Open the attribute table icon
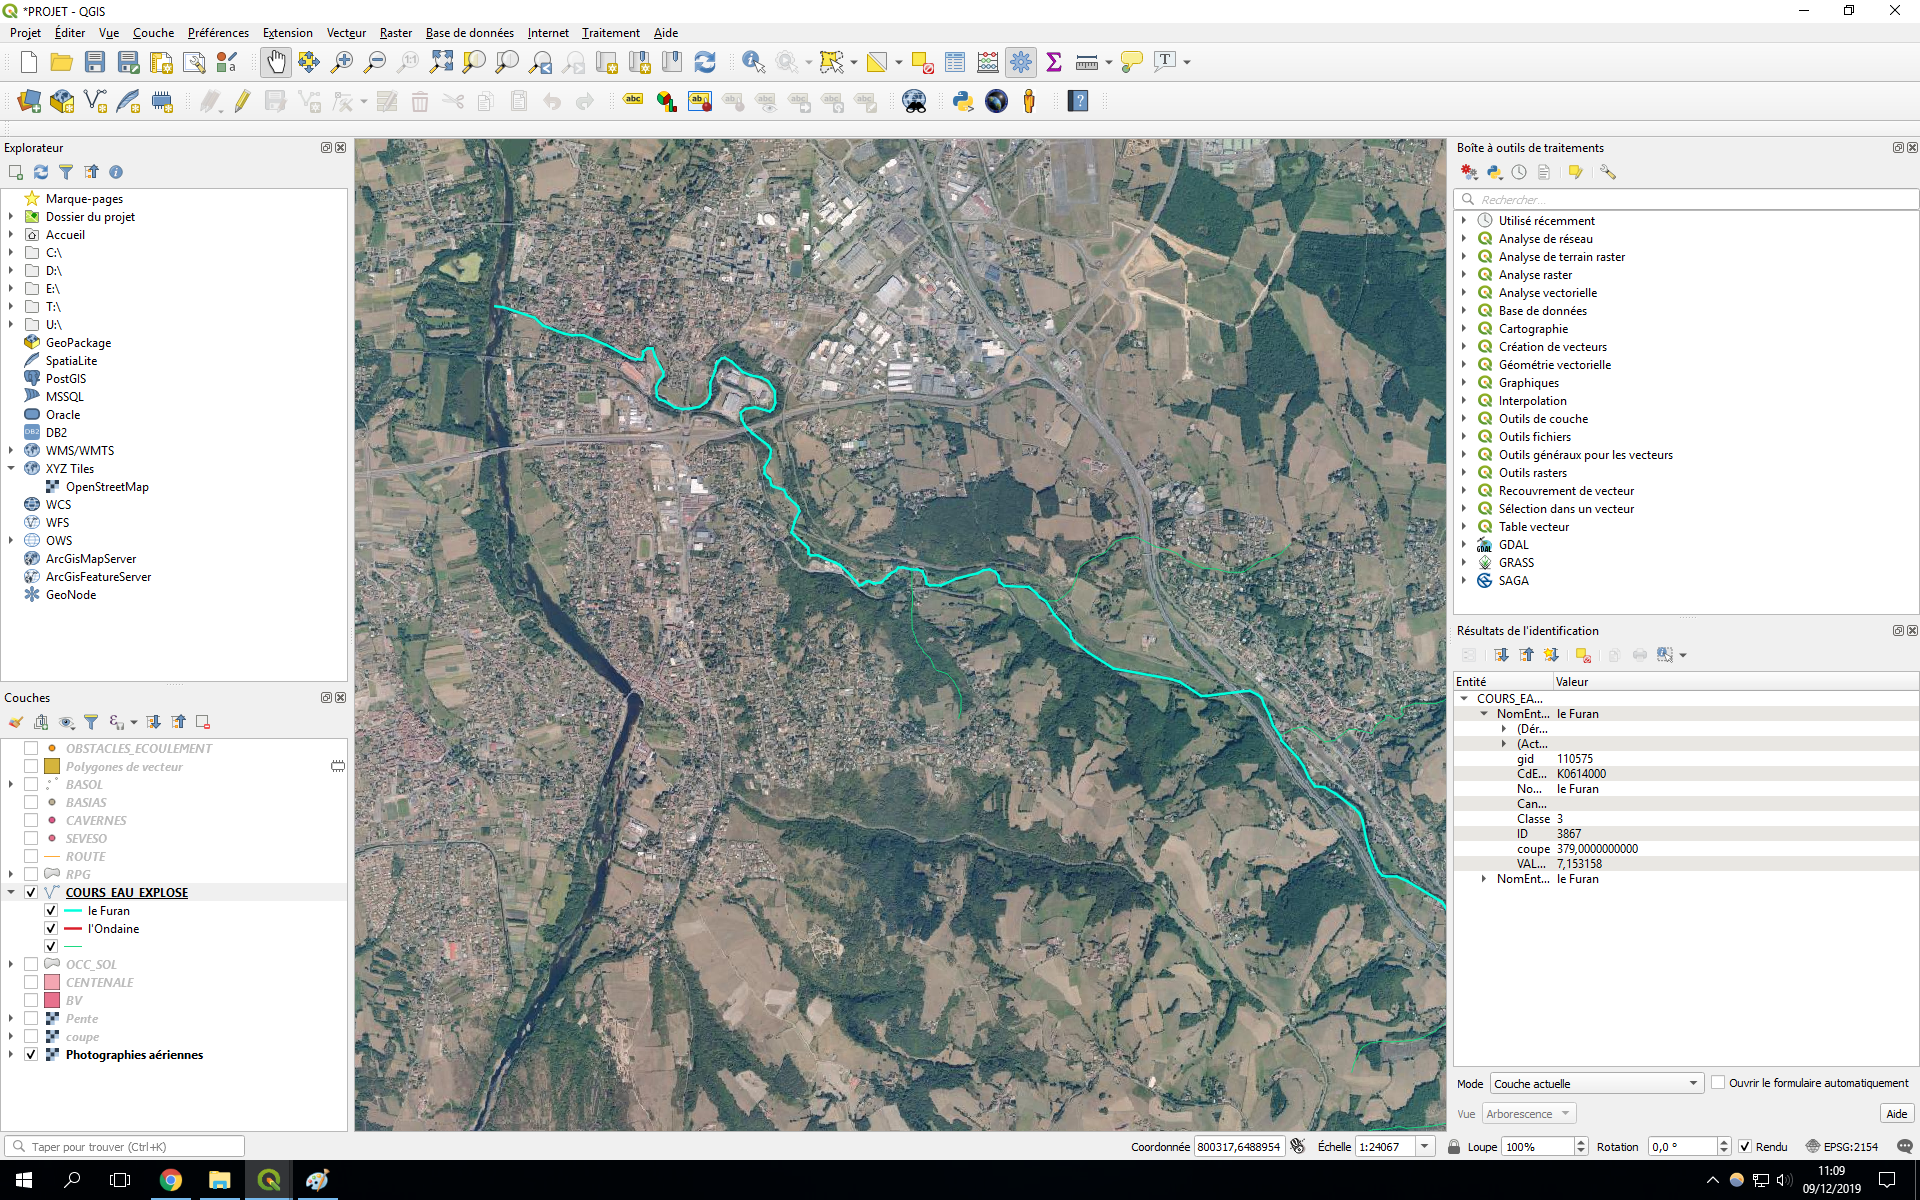This screenshot has width=1920, height=1200. pos(955,62)
